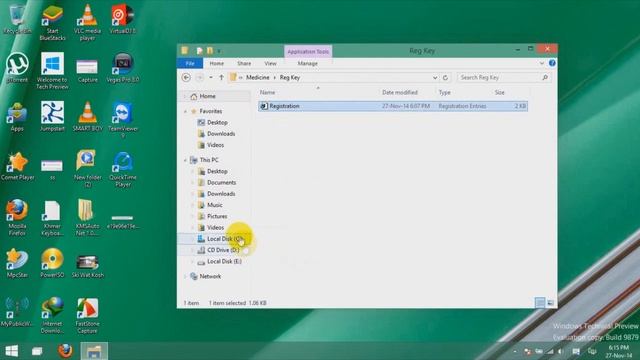This screenshot has width=640, height=360.
Task: Open the Manage ribbon tab
Action: coord(307,63)
